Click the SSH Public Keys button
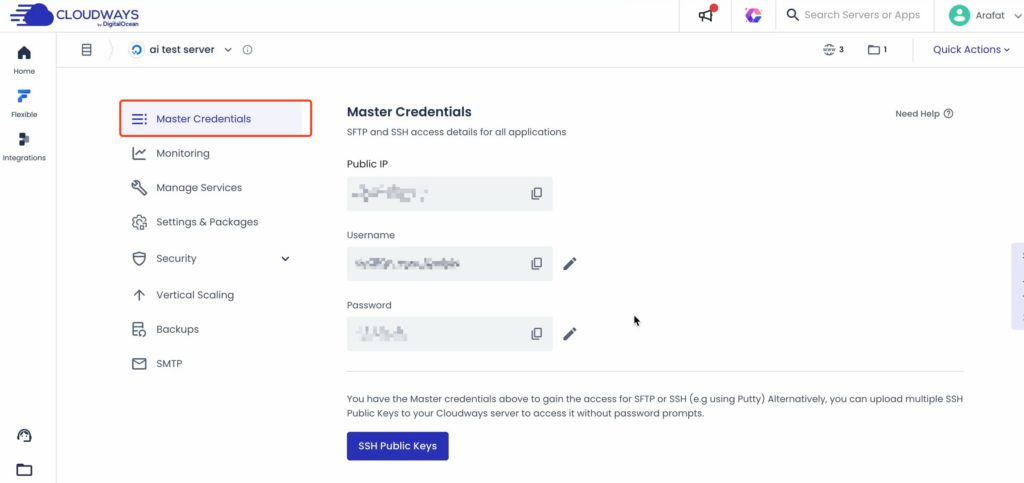The height and width of the screenshot is (483, 1024). pos(397,446)
